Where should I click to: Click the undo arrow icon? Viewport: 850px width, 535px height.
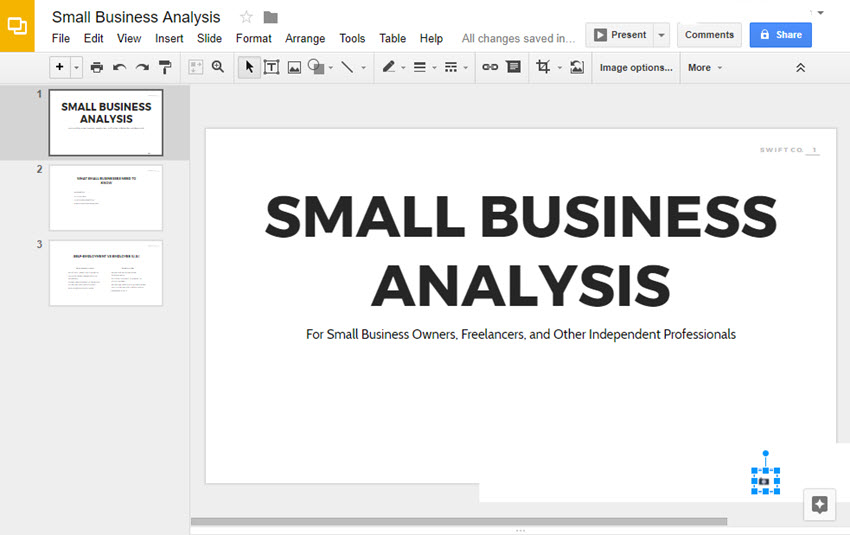(x=120, y=67)
